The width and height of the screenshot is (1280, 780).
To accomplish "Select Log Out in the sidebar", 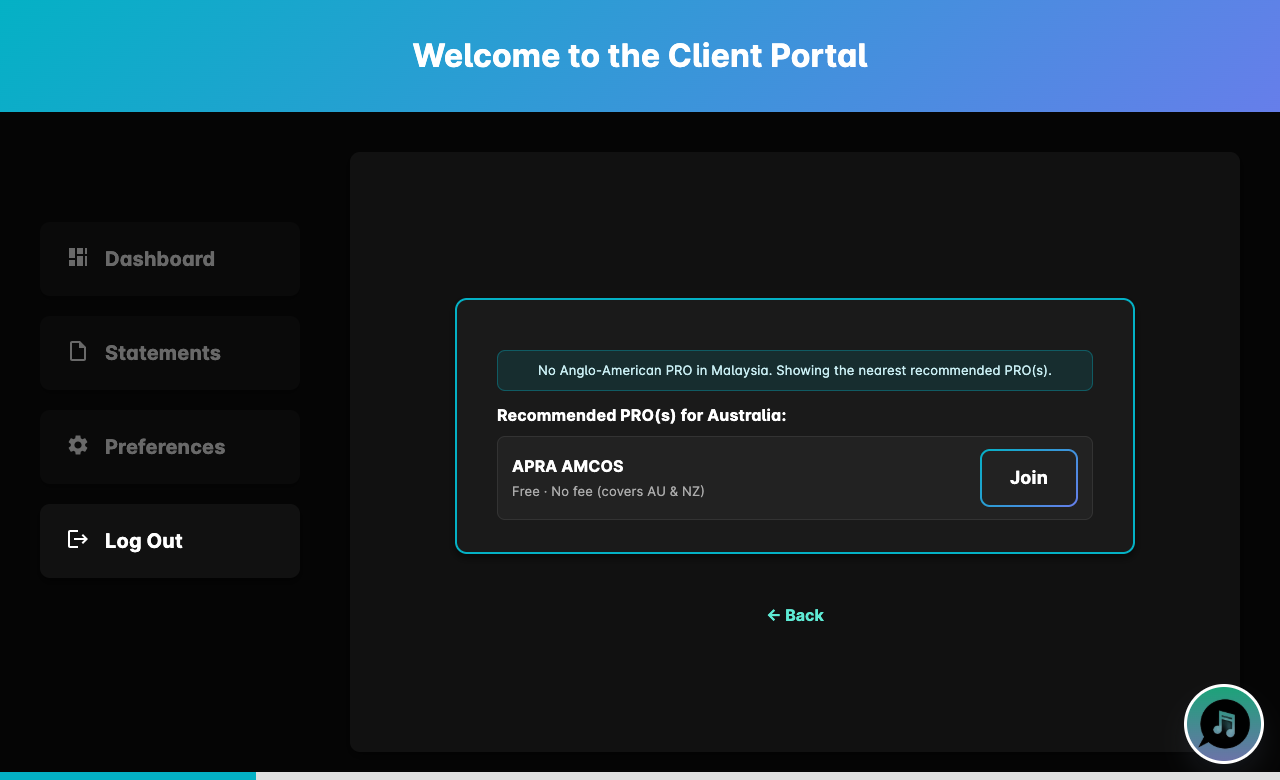I will pos(170,541).
